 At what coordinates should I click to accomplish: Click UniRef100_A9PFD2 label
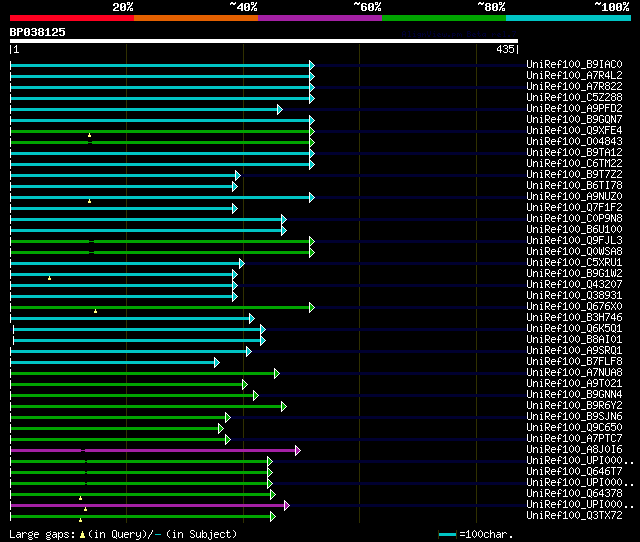[574, 109]
